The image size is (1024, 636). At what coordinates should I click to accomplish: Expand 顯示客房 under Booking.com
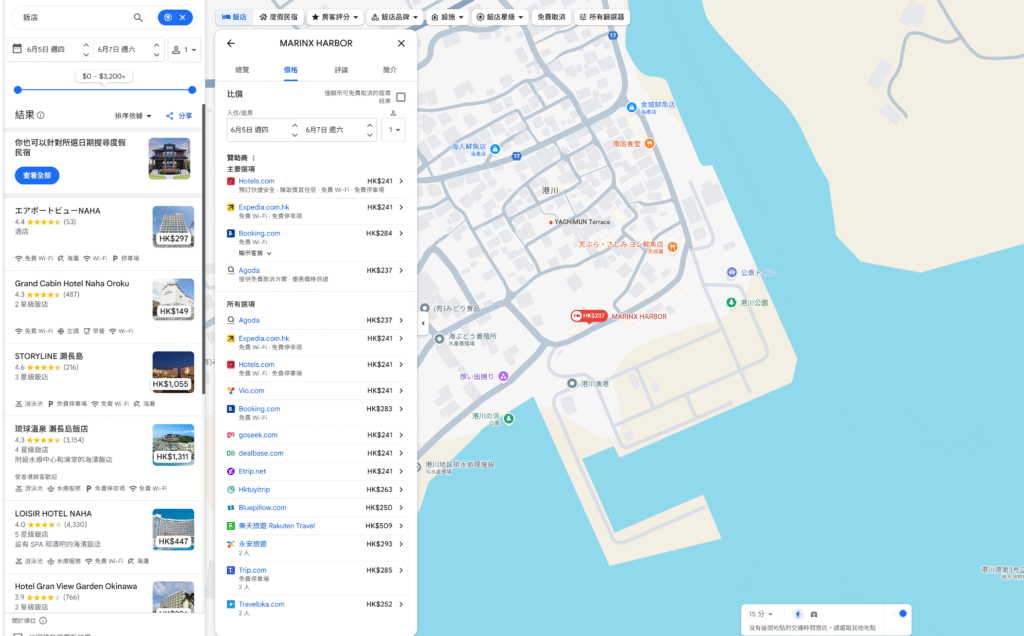pyautogui.click(x=255, y=253)
